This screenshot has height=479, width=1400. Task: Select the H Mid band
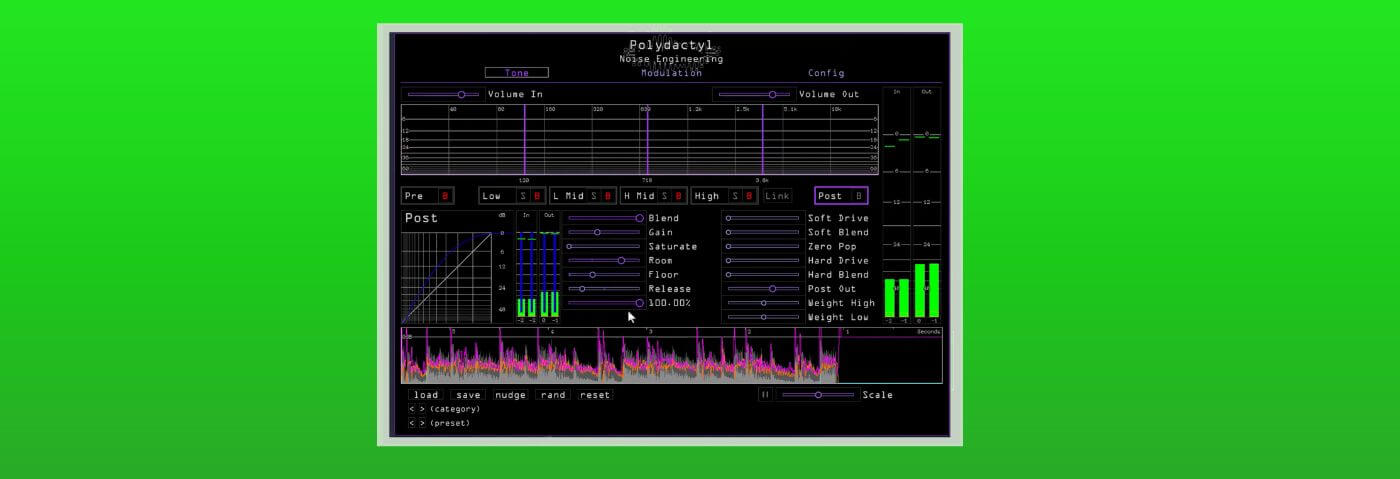point(639,196)
